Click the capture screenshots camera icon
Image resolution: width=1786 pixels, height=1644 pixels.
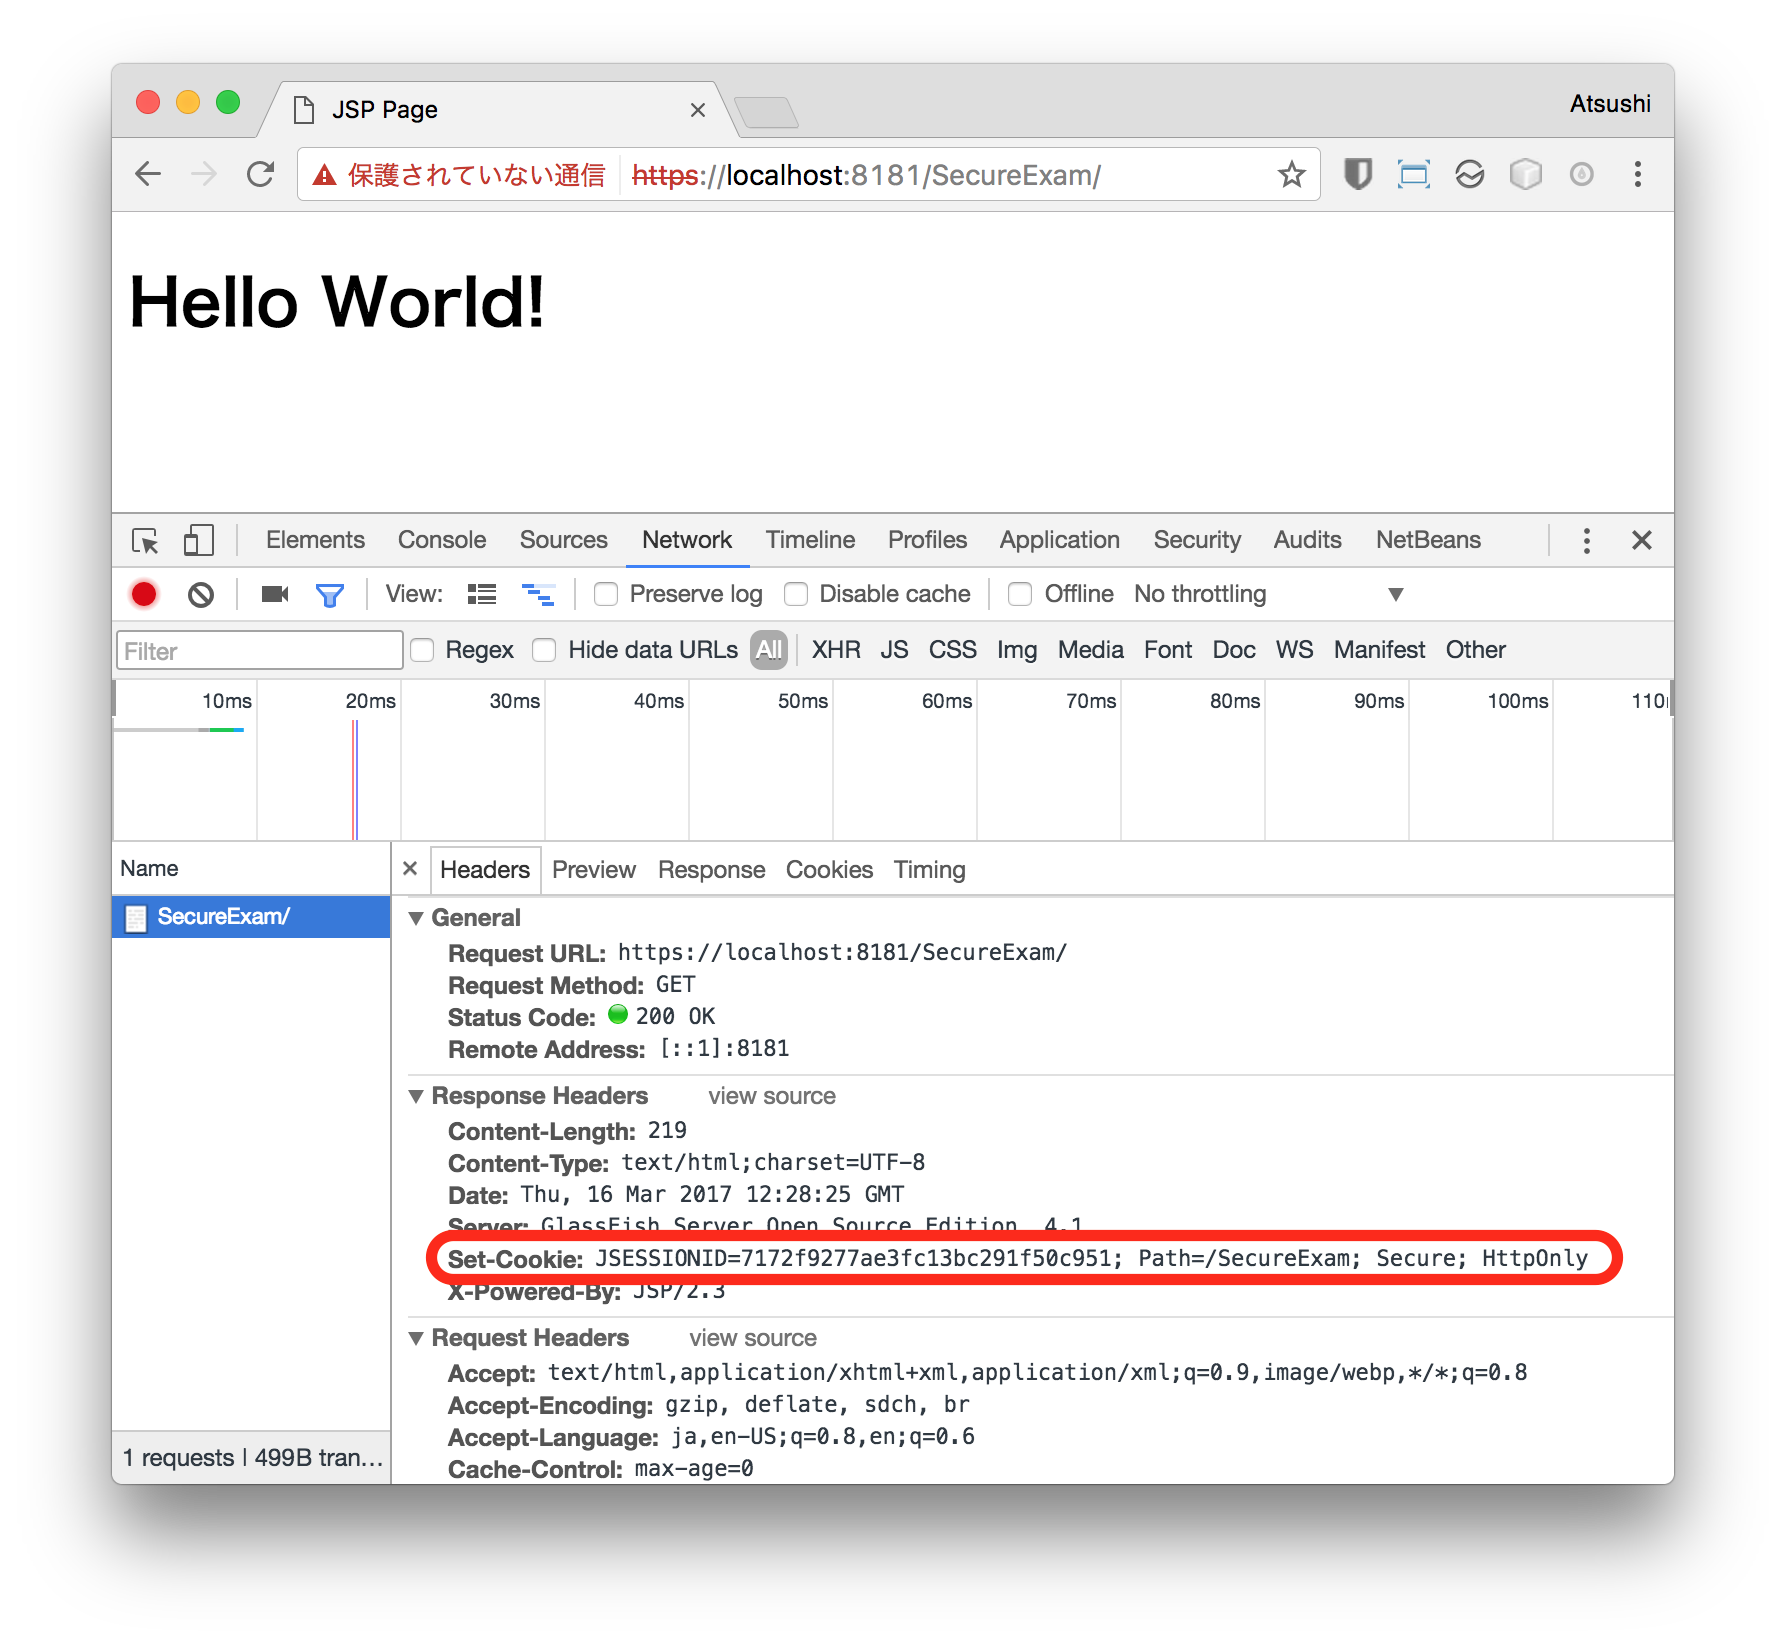[x=274, y=595]
